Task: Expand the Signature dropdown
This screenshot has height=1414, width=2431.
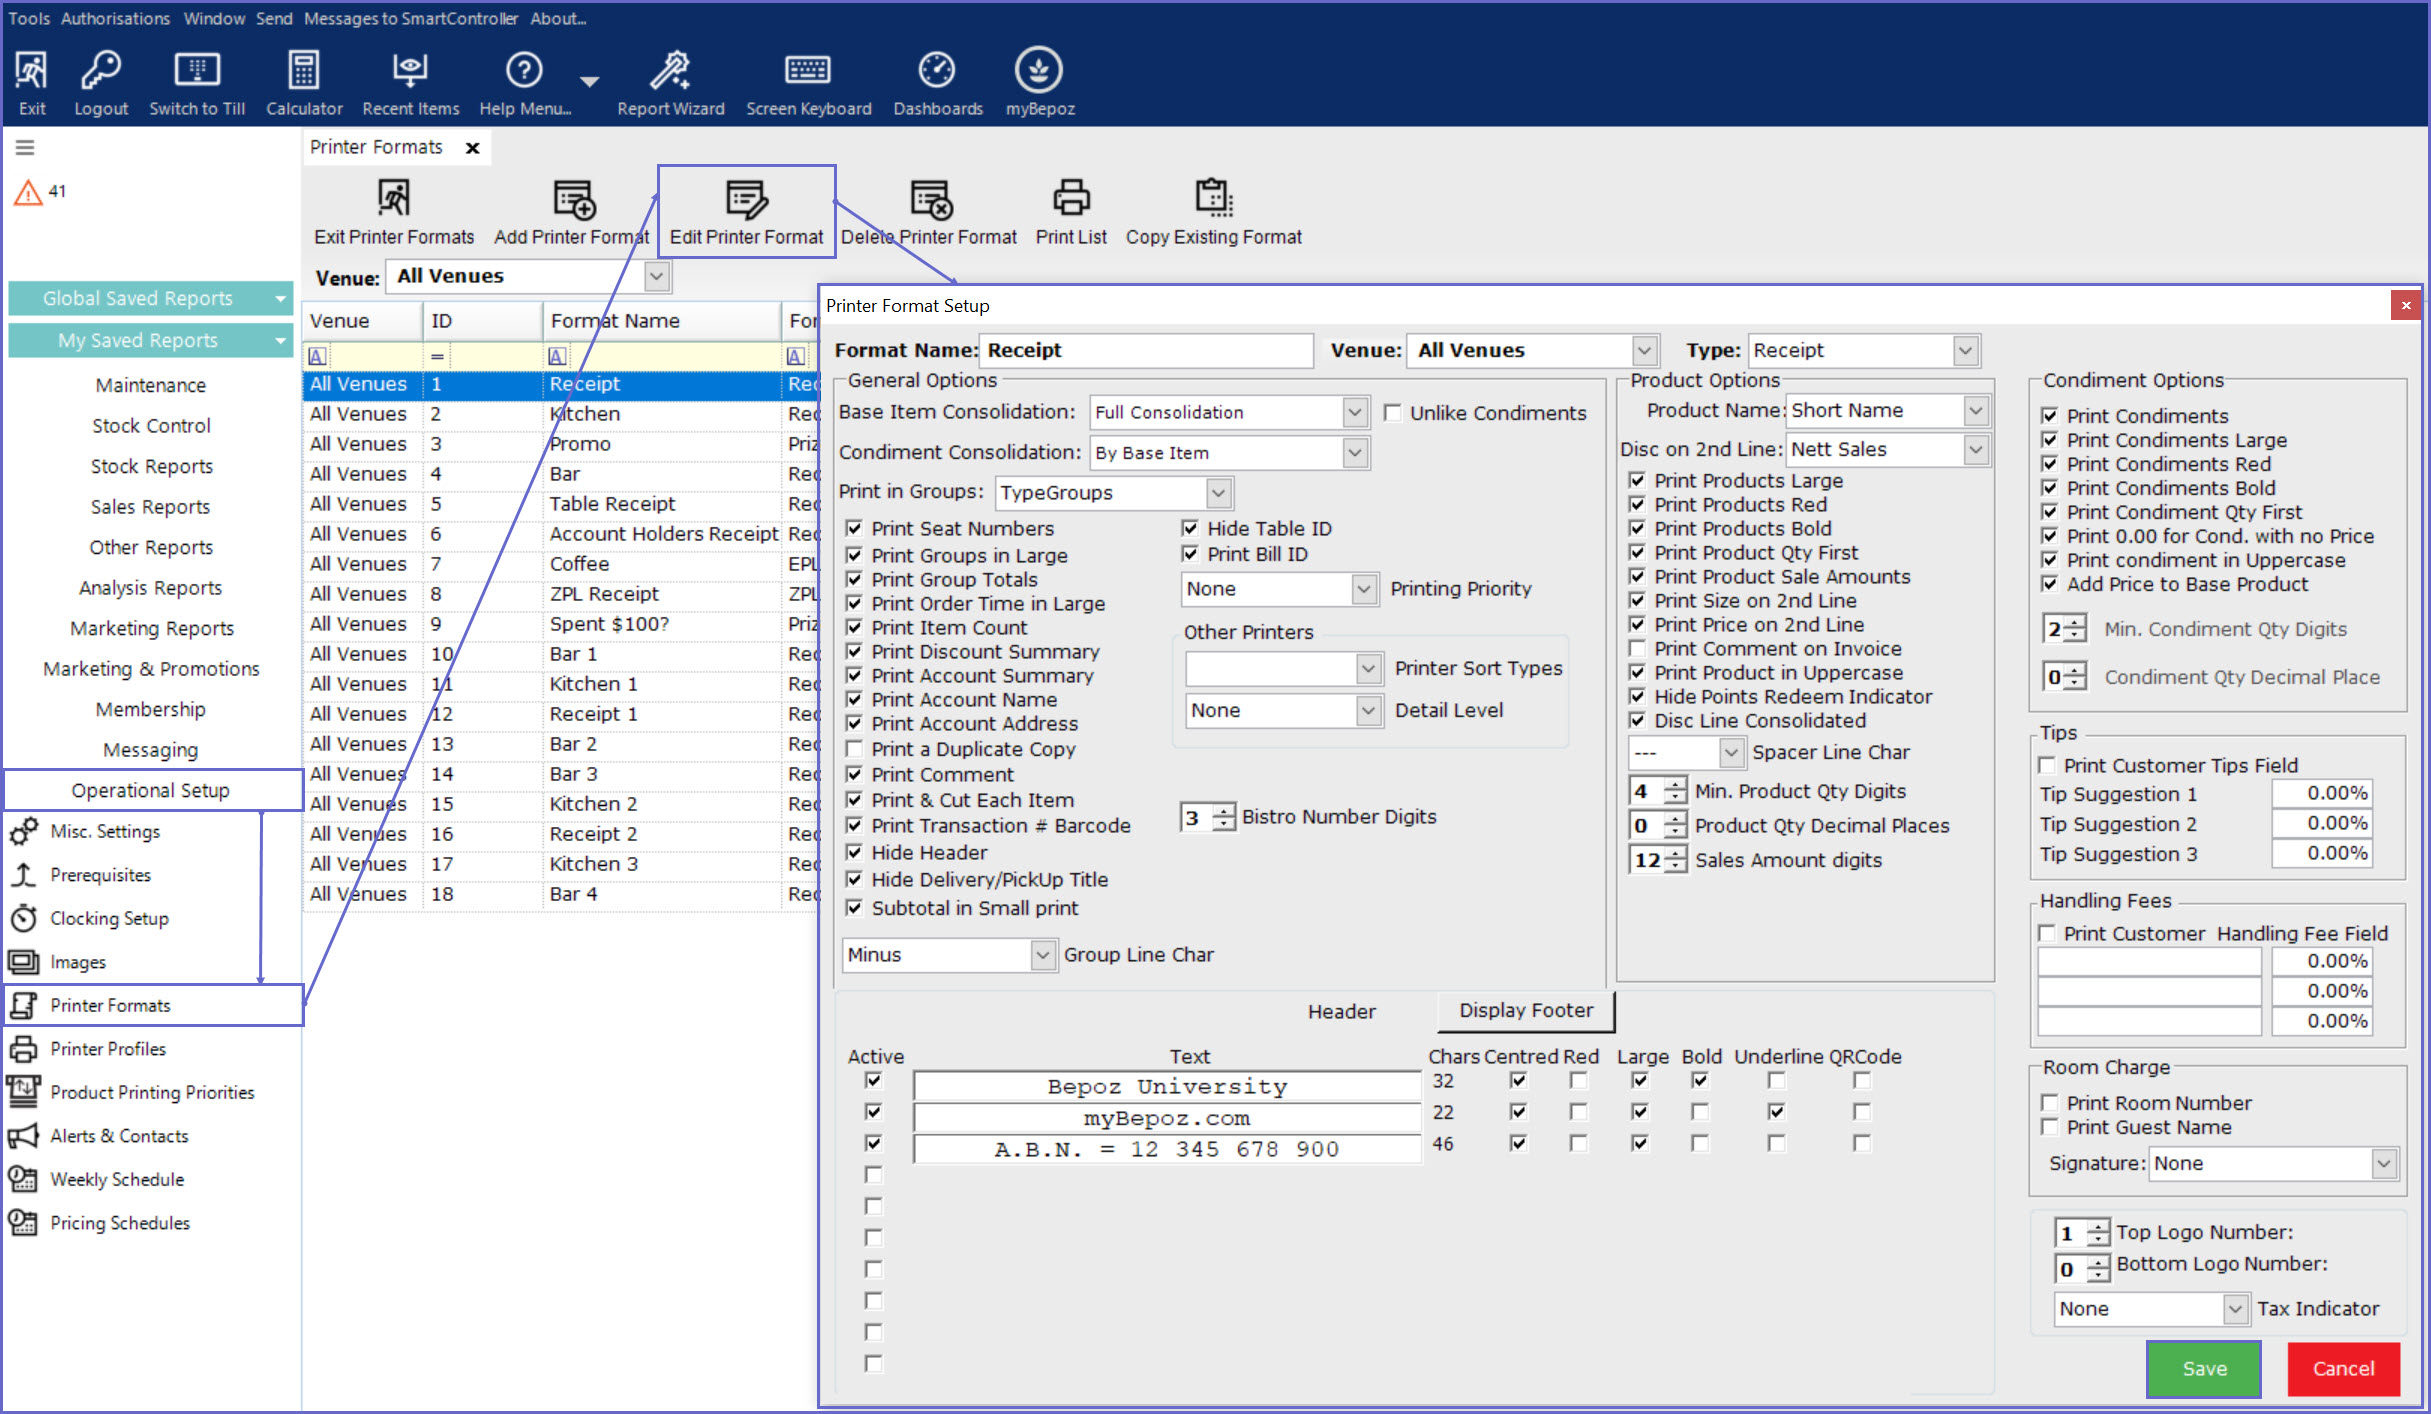Action: pyautogui.click(x=2383, y=1163)
